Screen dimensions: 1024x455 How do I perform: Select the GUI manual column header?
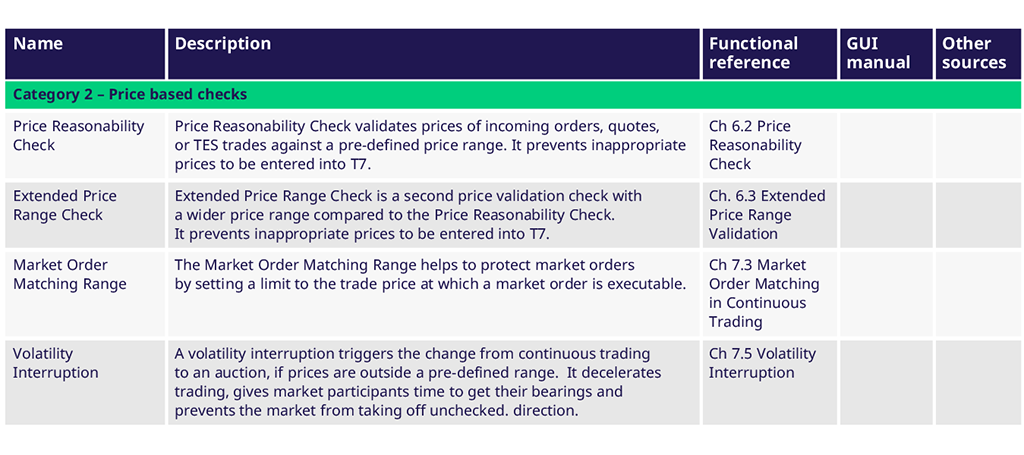pos(878,53)
